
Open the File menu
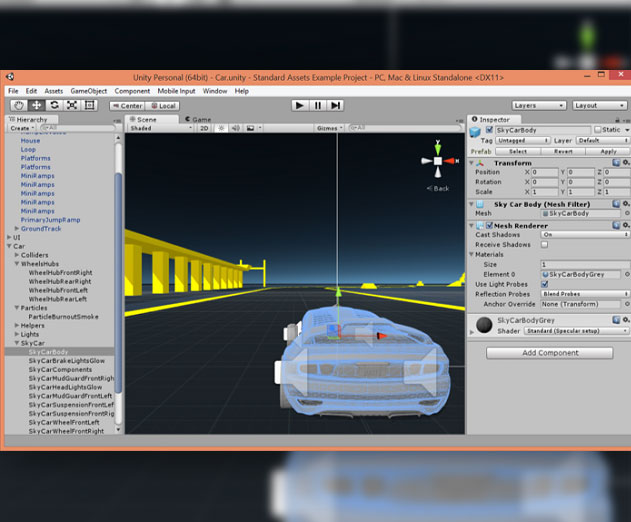point(13,91)
